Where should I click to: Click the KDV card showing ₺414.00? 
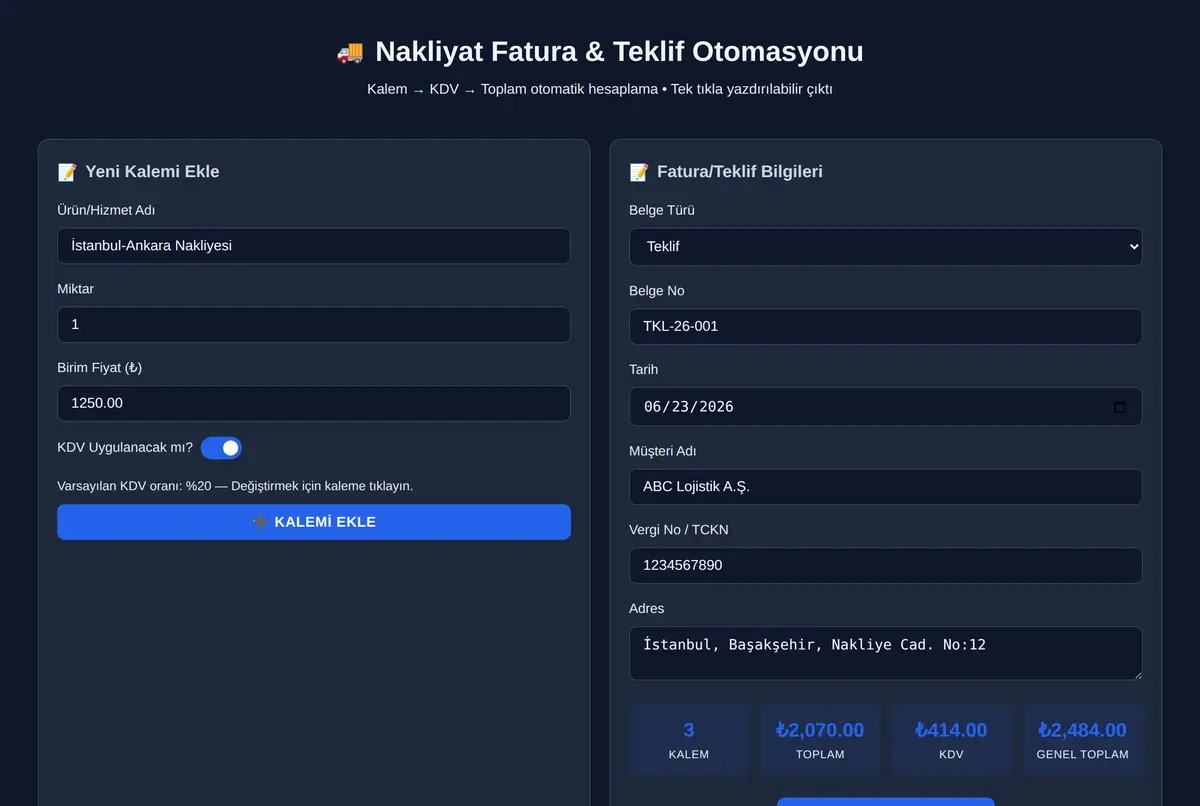(x=951, y=740)
